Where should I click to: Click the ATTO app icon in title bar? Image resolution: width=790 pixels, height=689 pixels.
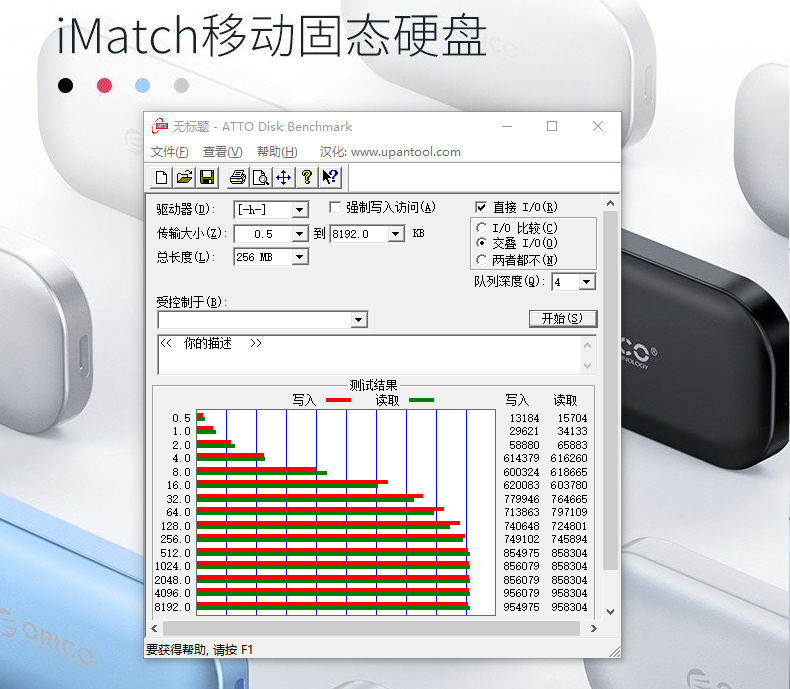tap(160, 126)
